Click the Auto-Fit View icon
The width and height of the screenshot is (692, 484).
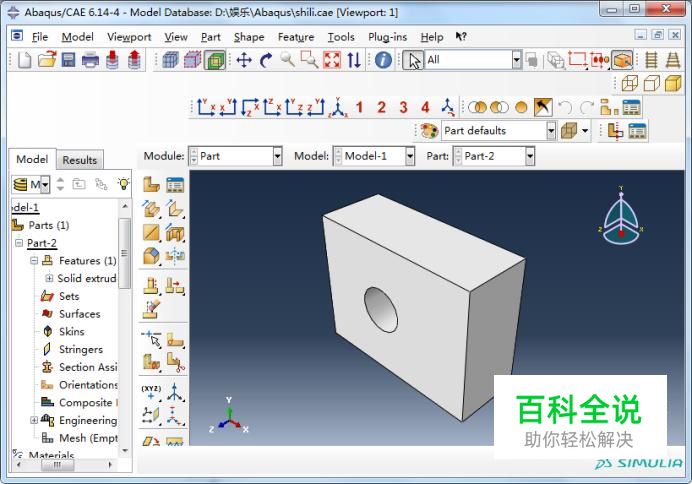(332, 60)
